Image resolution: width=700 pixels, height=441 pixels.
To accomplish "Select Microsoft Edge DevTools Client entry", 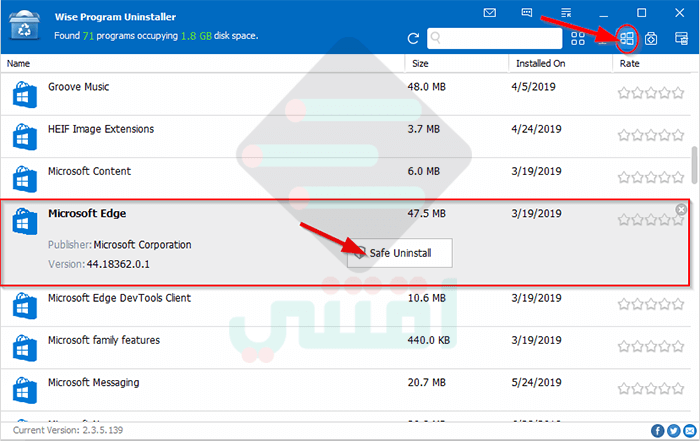I will coord(119,298).
